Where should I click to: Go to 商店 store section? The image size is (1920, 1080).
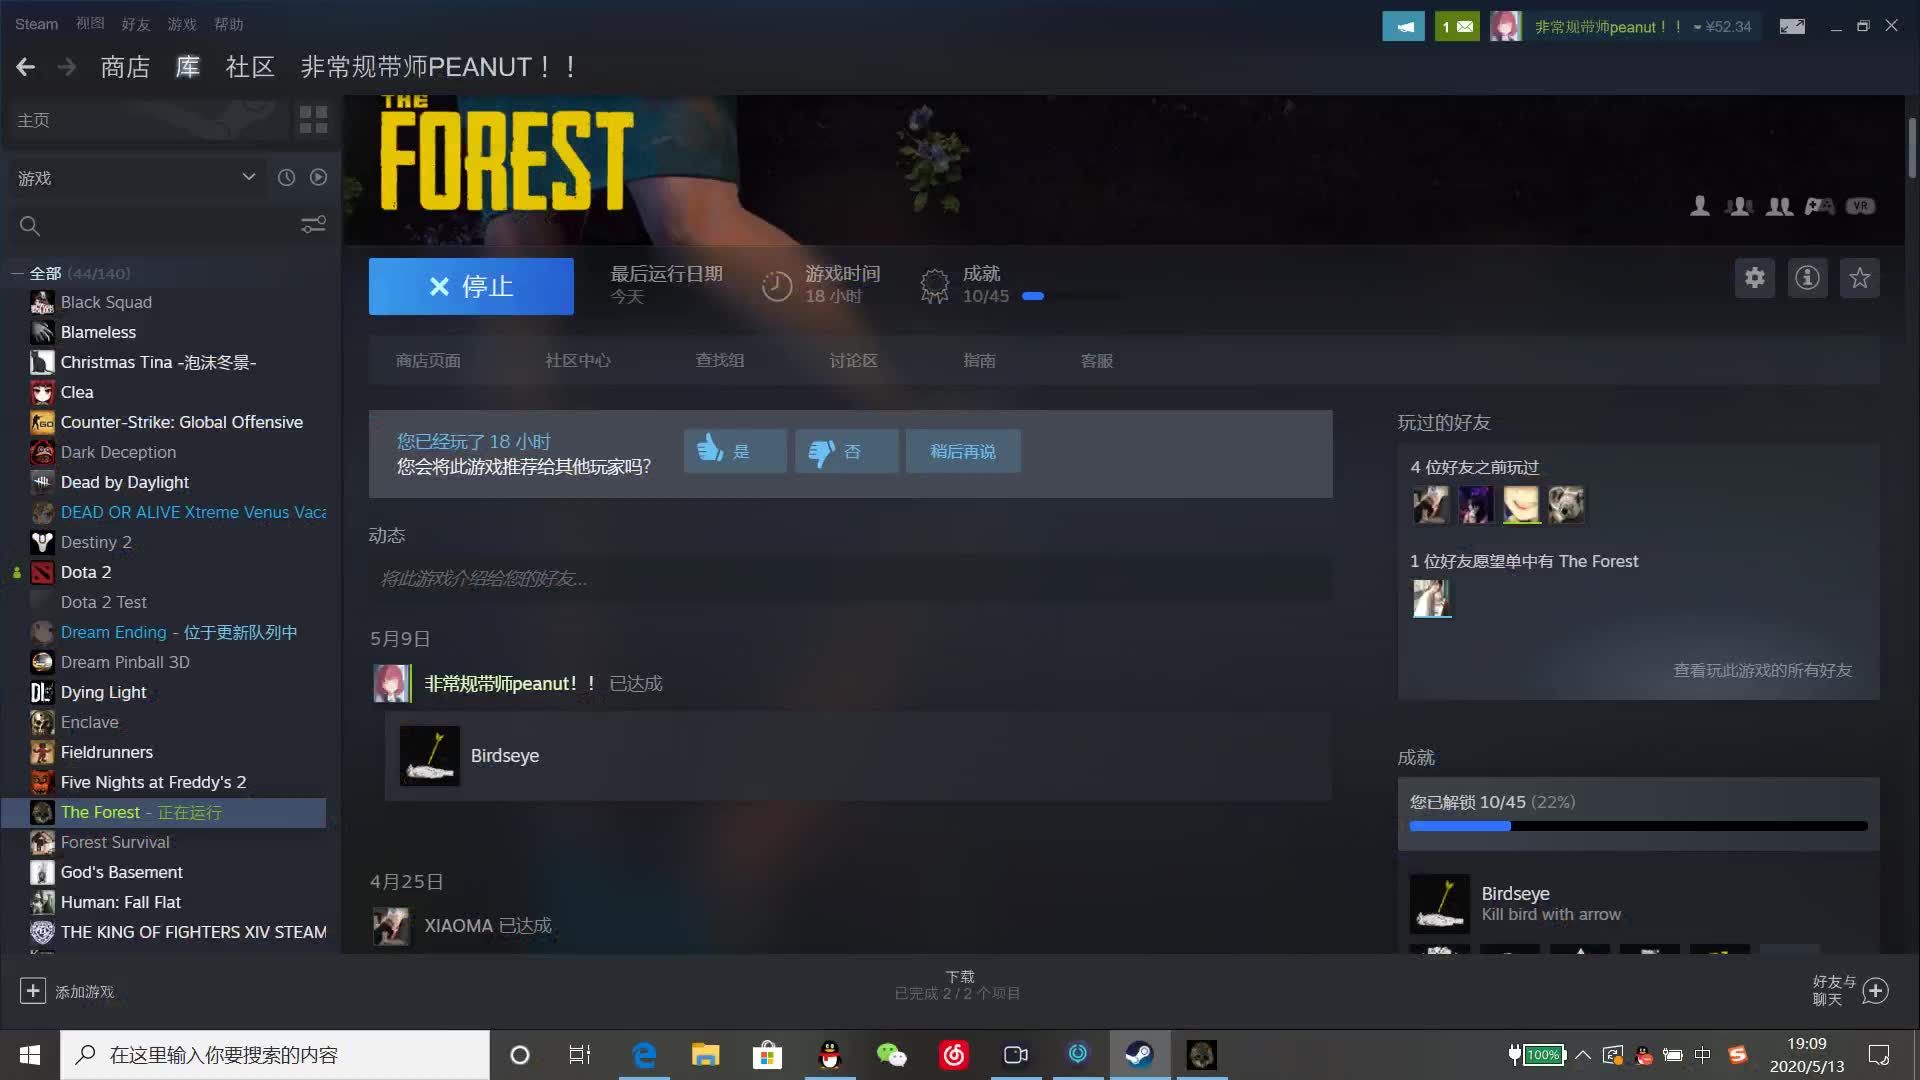coord(125,67)
